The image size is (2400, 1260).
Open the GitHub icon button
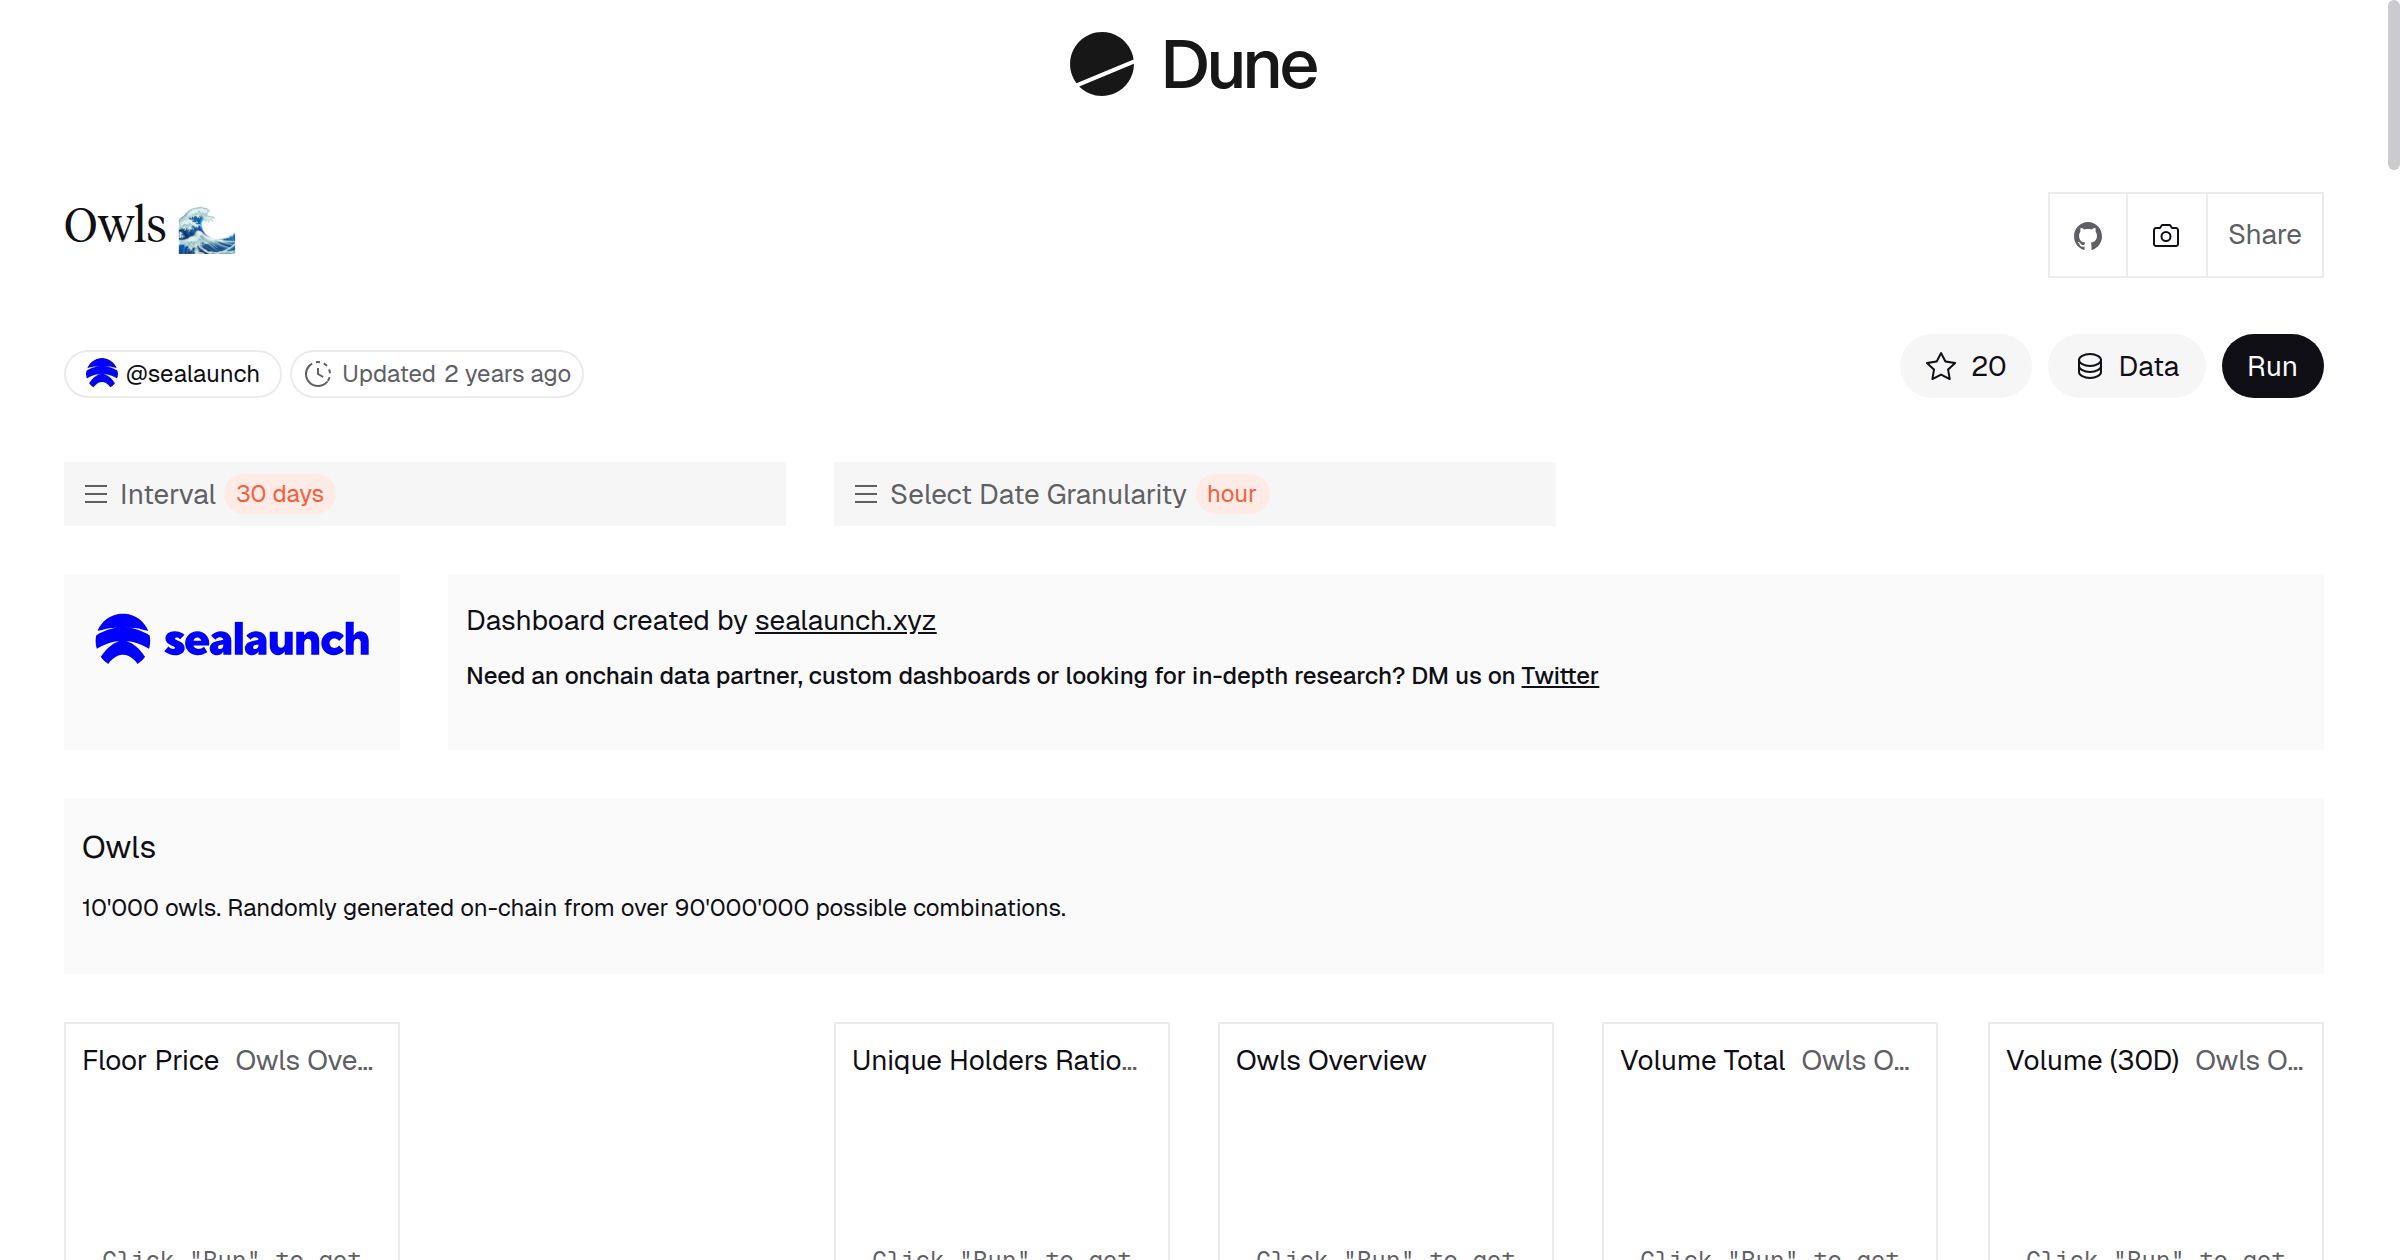point(2087,236)
